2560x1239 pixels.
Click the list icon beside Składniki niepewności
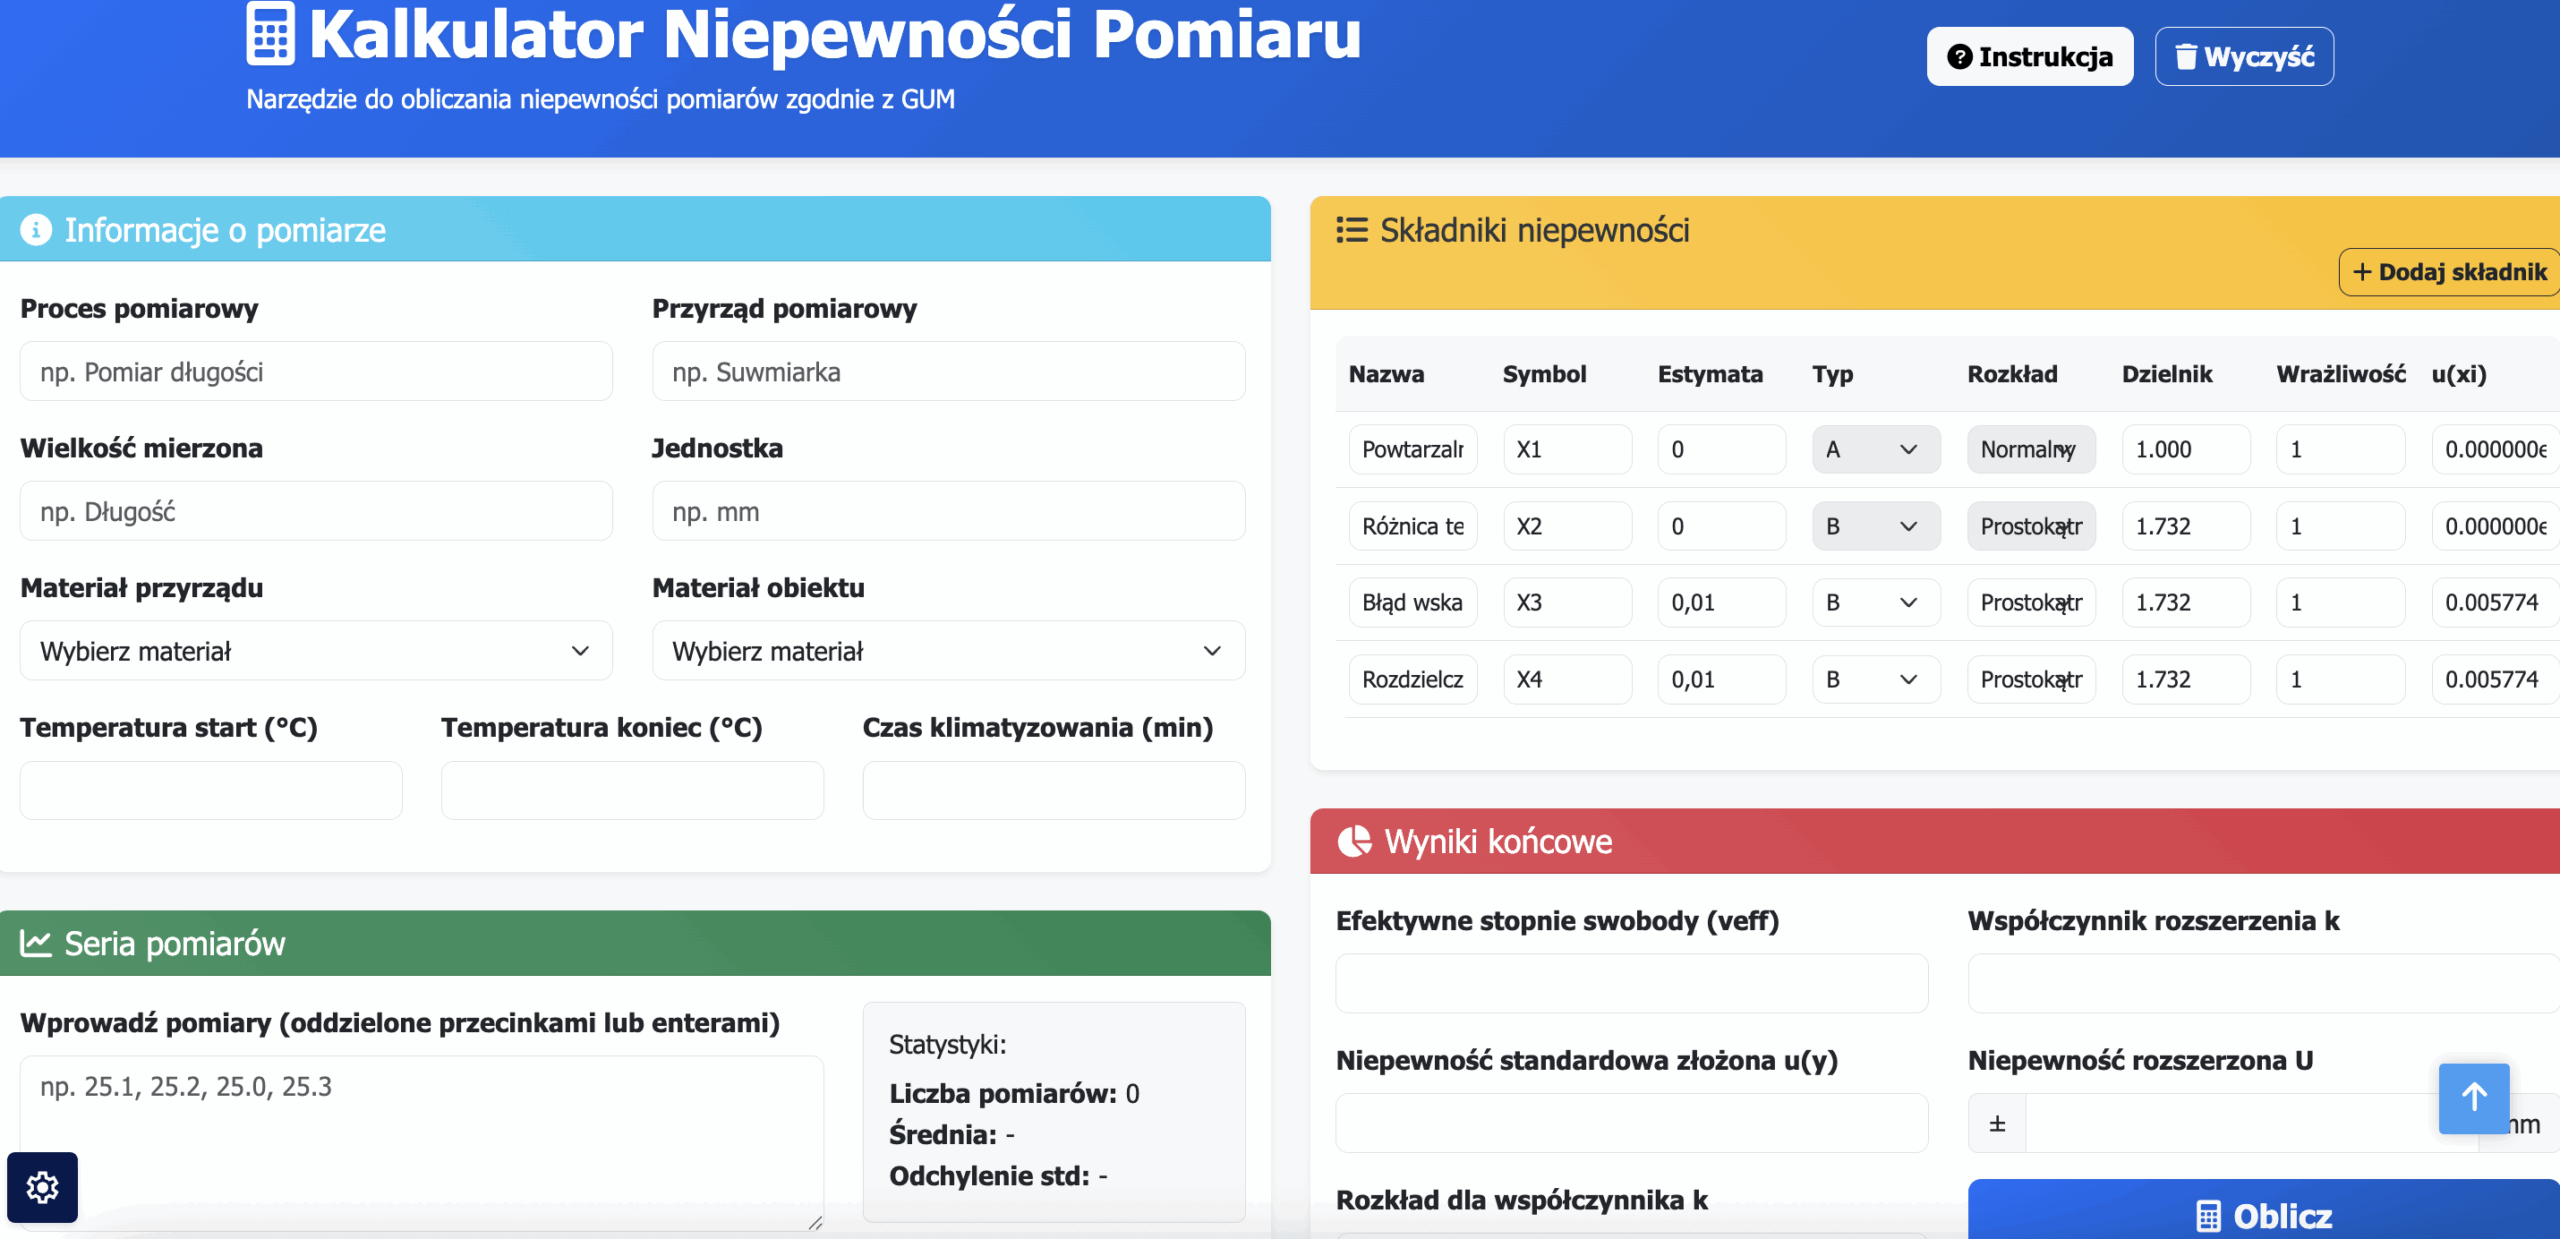pyautogui.click(x=1351, y=230)
